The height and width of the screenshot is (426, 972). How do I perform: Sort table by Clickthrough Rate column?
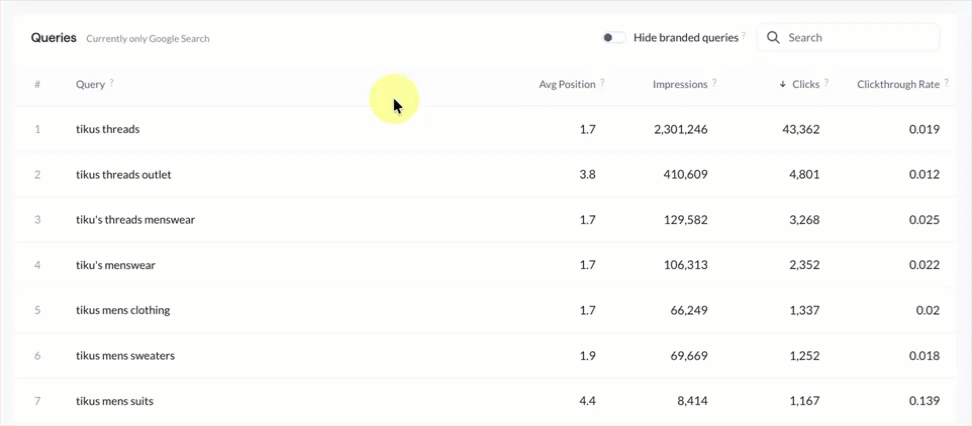(898, 84)
